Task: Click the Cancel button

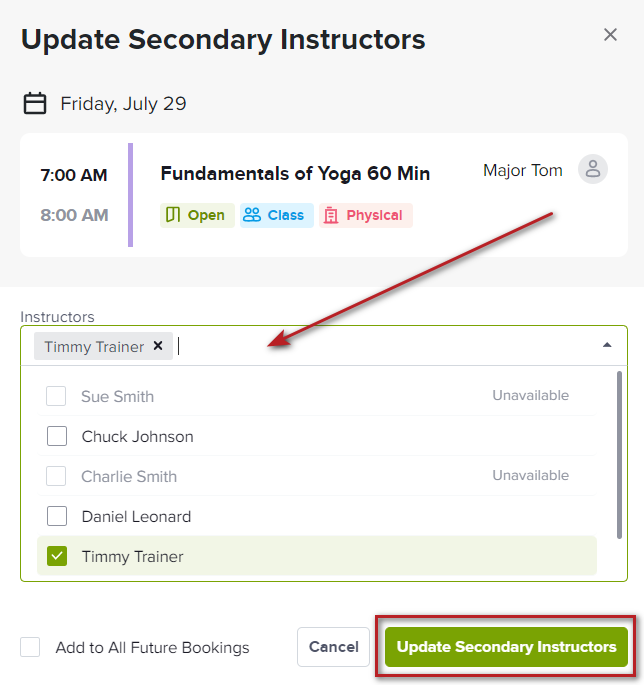Action: click(x=333, y=647)
